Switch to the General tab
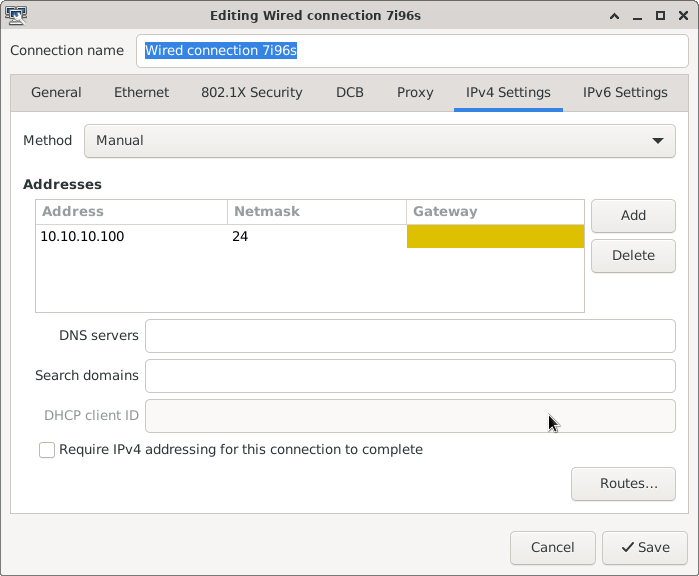This screenshot has width=699, height=576. tap(56, 92)
